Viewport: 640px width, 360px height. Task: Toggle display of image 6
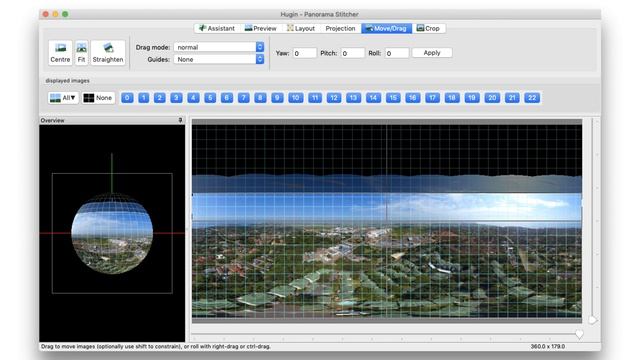227,98
